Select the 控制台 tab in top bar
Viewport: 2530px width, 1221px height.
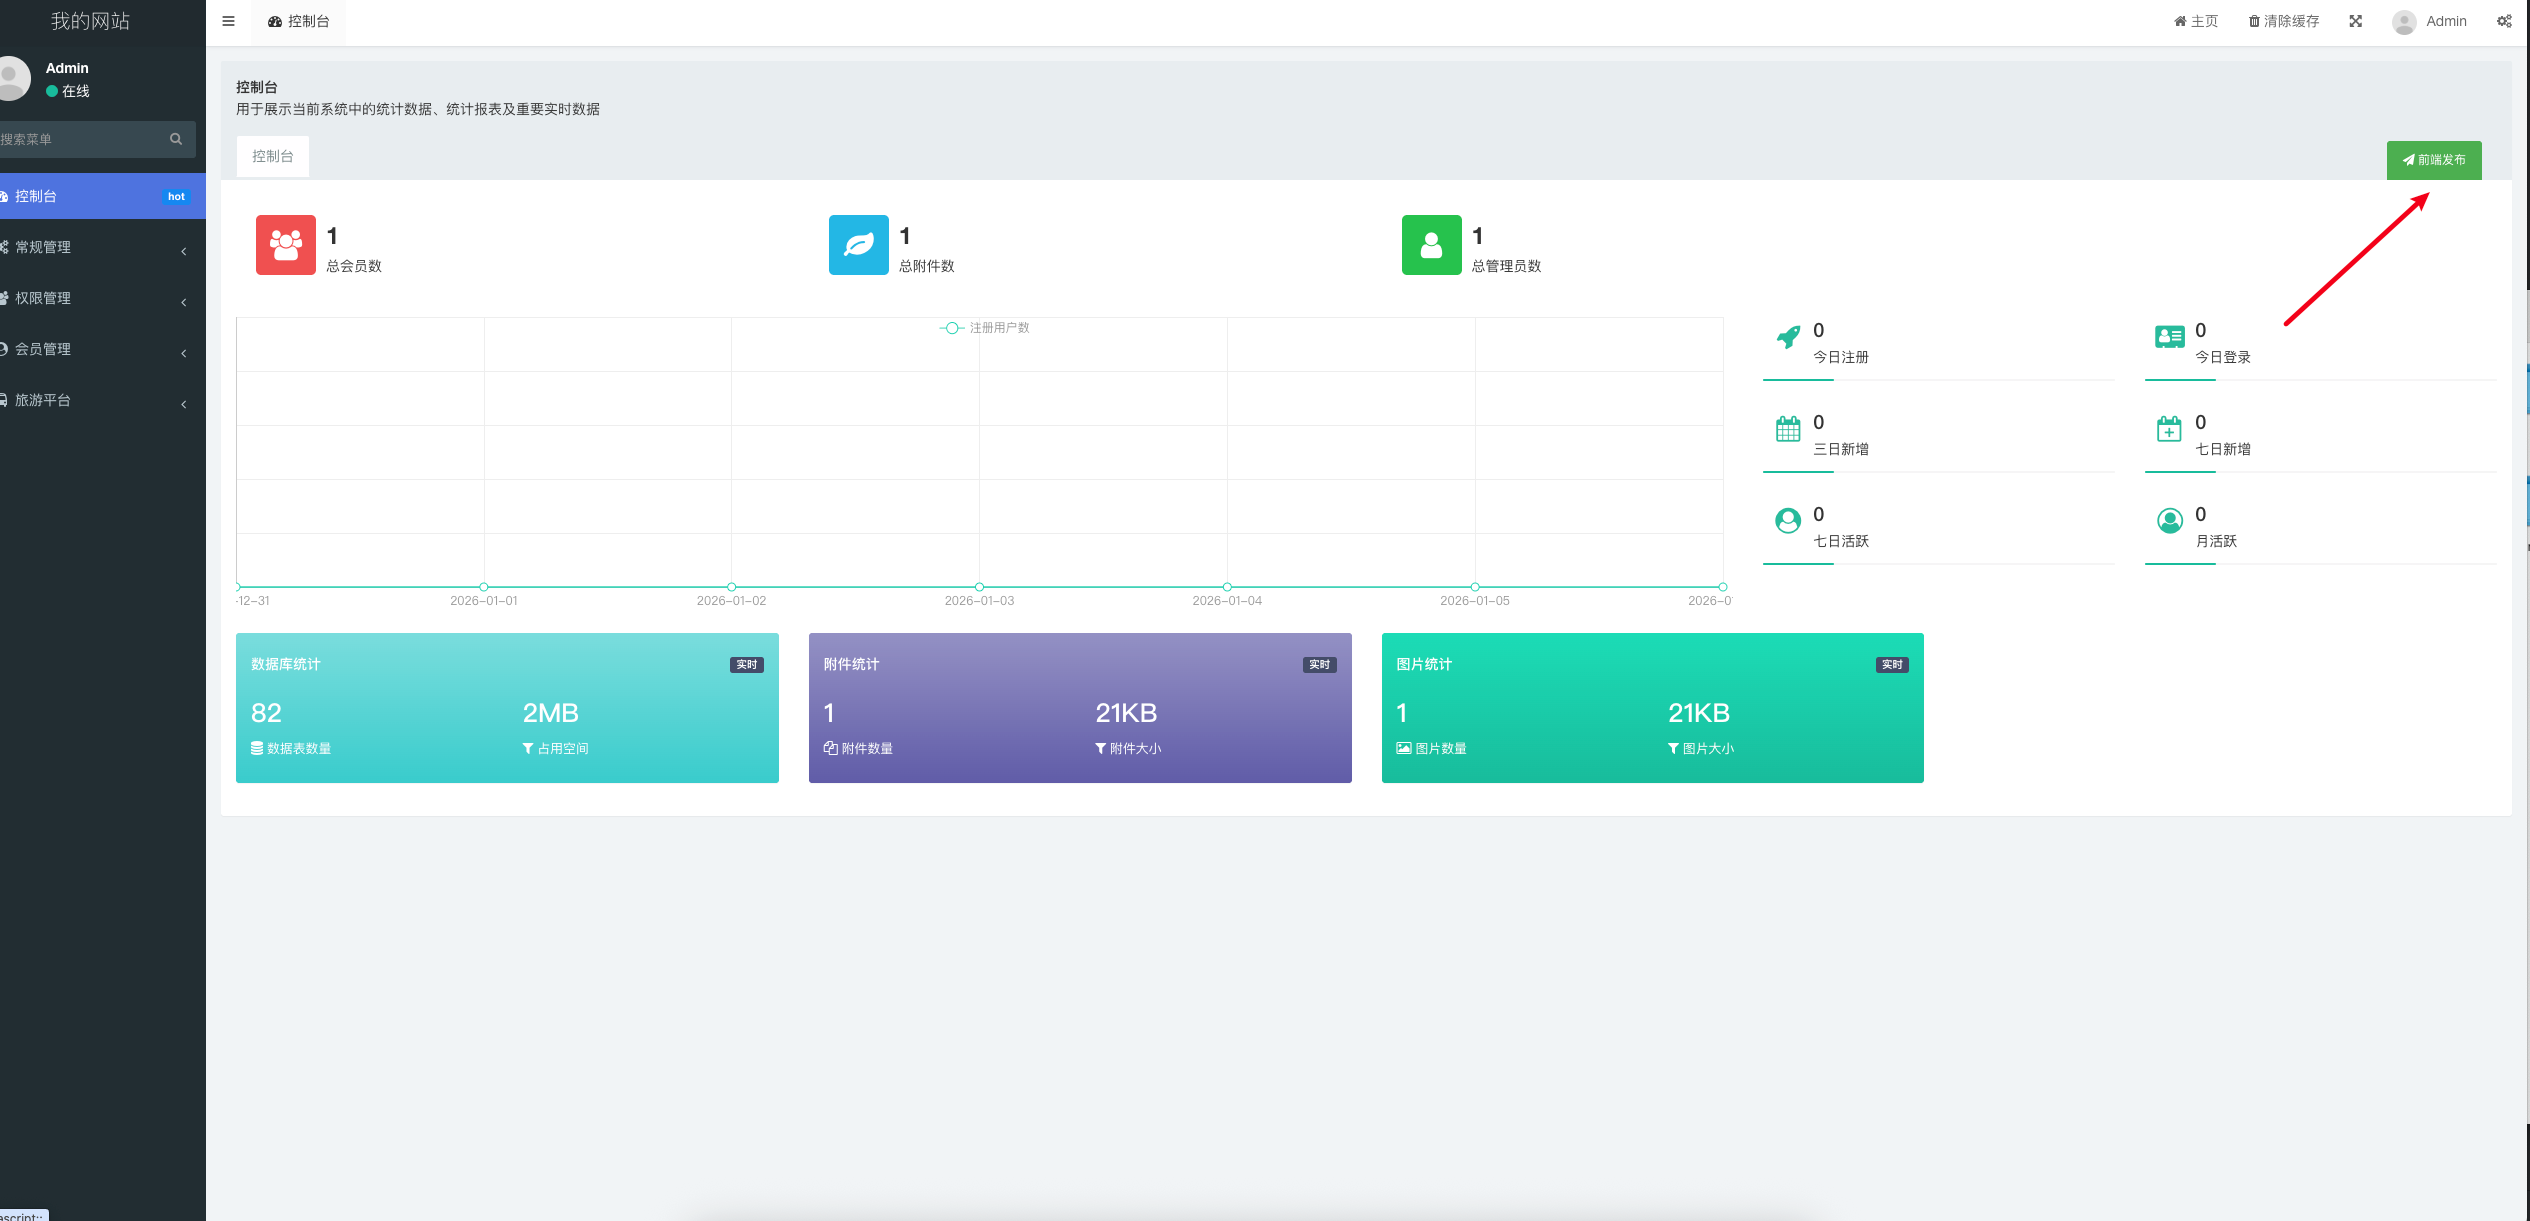(299, 21)
